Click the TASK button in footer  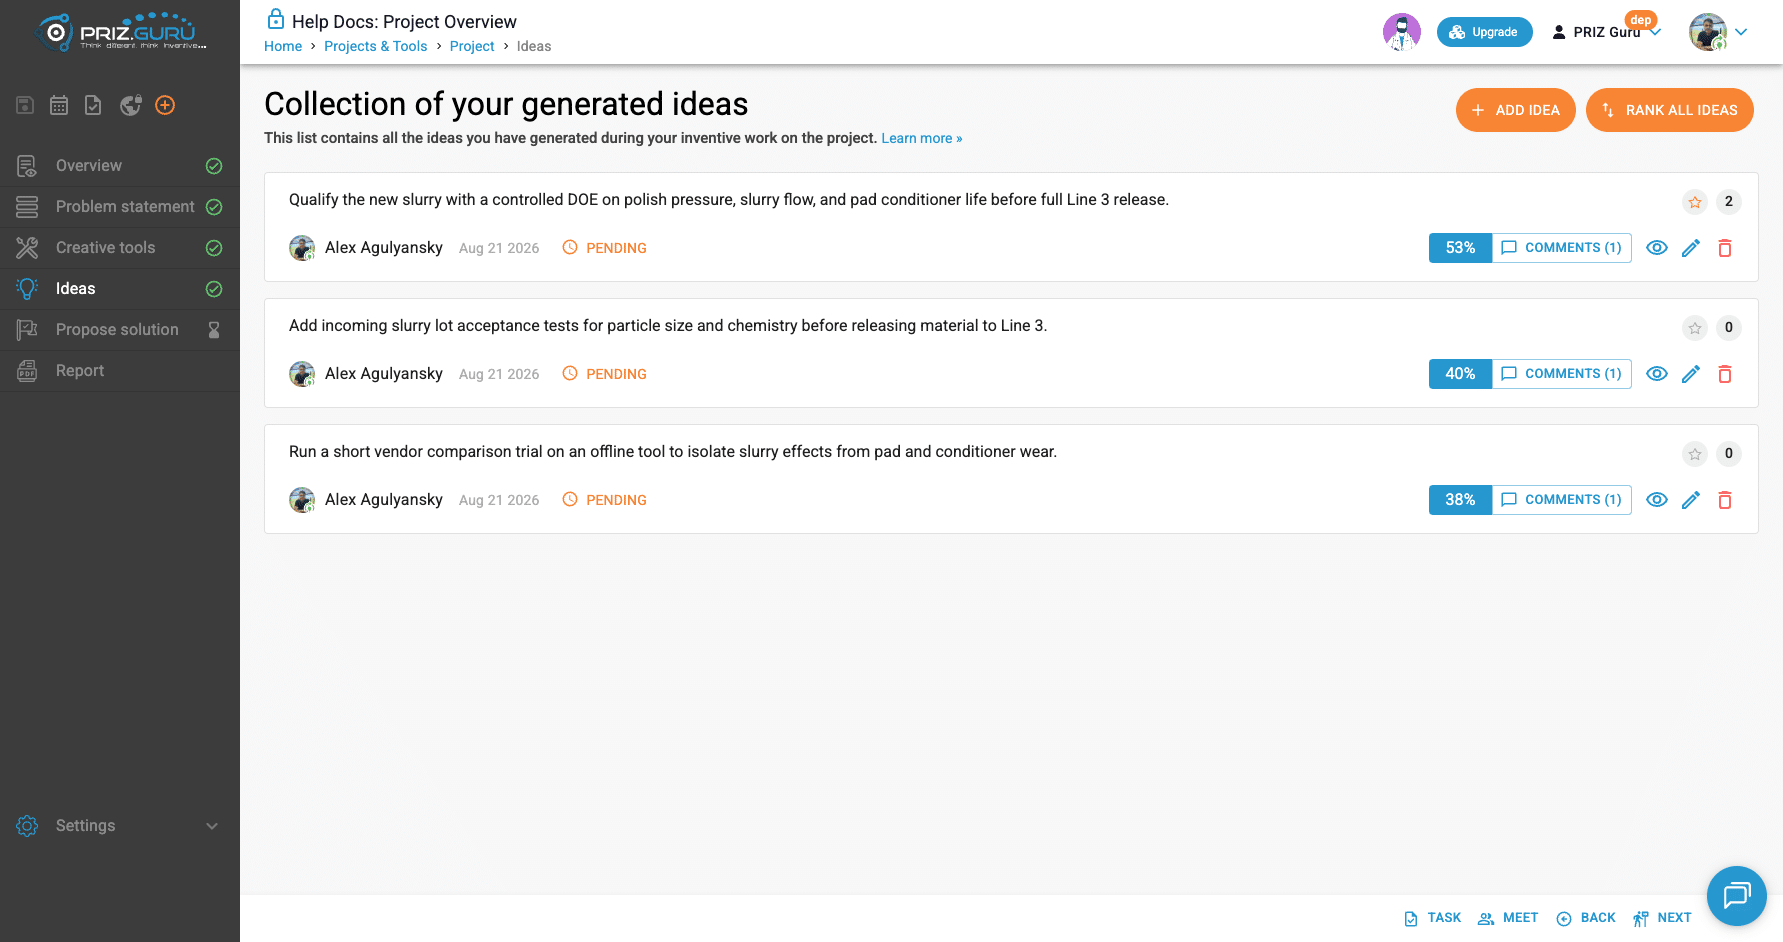point(1433,918)
